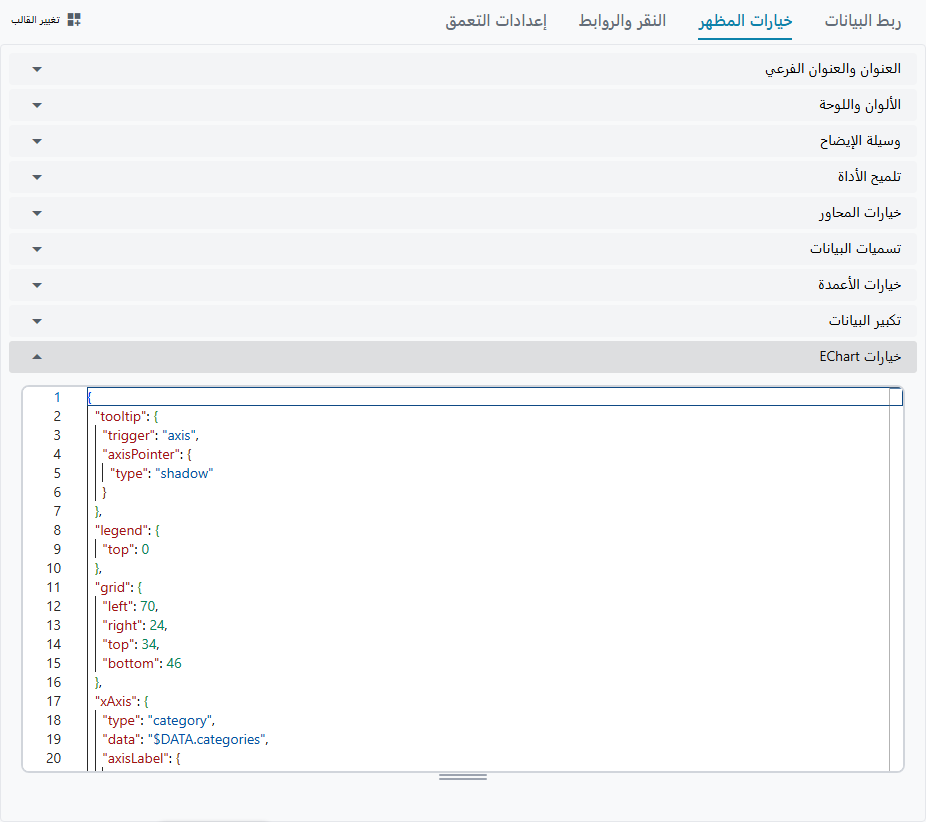Click the العنوان والعنوان الفرعي header text
This screenshot has width=926, height=822.
tap(833, 69)
